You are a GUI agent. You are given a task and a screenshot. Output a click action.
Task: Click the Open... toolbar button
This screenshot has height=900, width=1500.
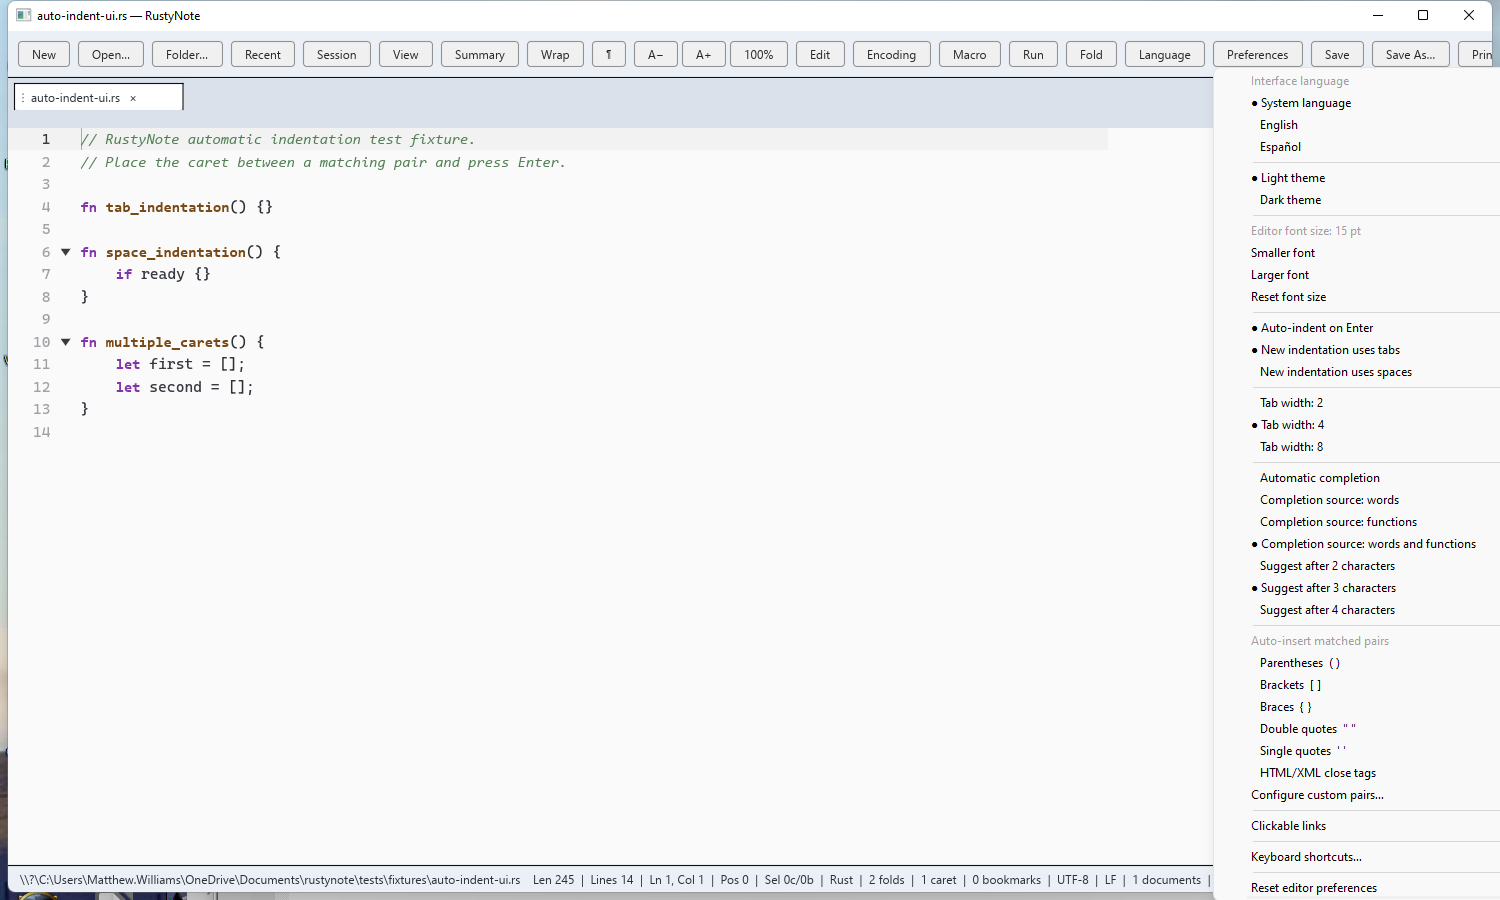111,54
